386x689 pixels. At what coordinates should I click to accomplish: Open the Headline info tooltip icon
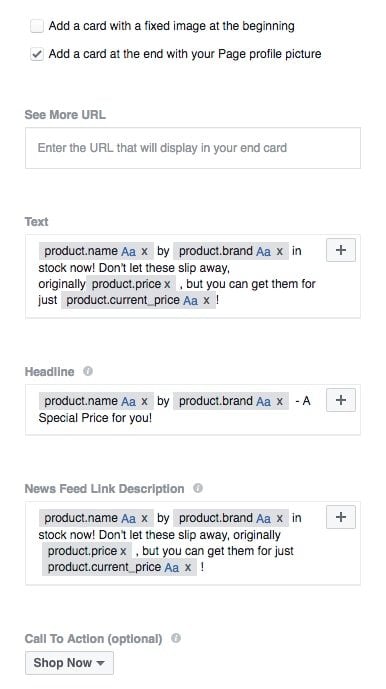(x=88, y=371)
